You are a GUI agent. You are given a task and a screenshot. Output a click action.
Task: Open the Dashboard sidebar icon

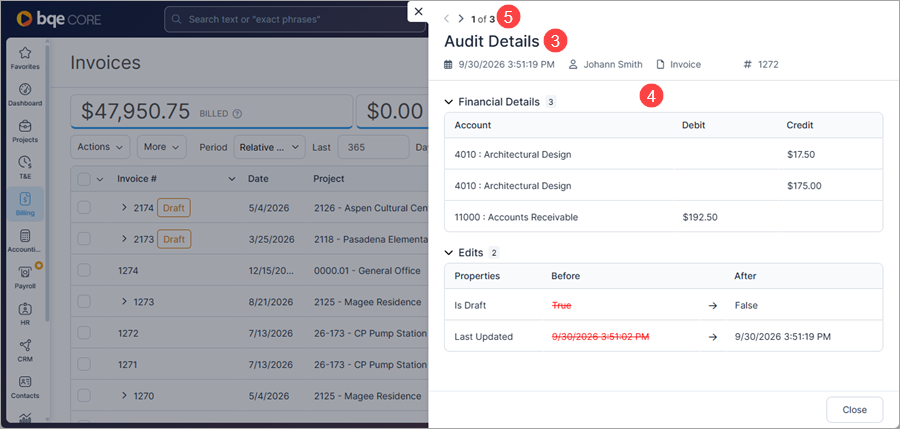coord(25,95)
